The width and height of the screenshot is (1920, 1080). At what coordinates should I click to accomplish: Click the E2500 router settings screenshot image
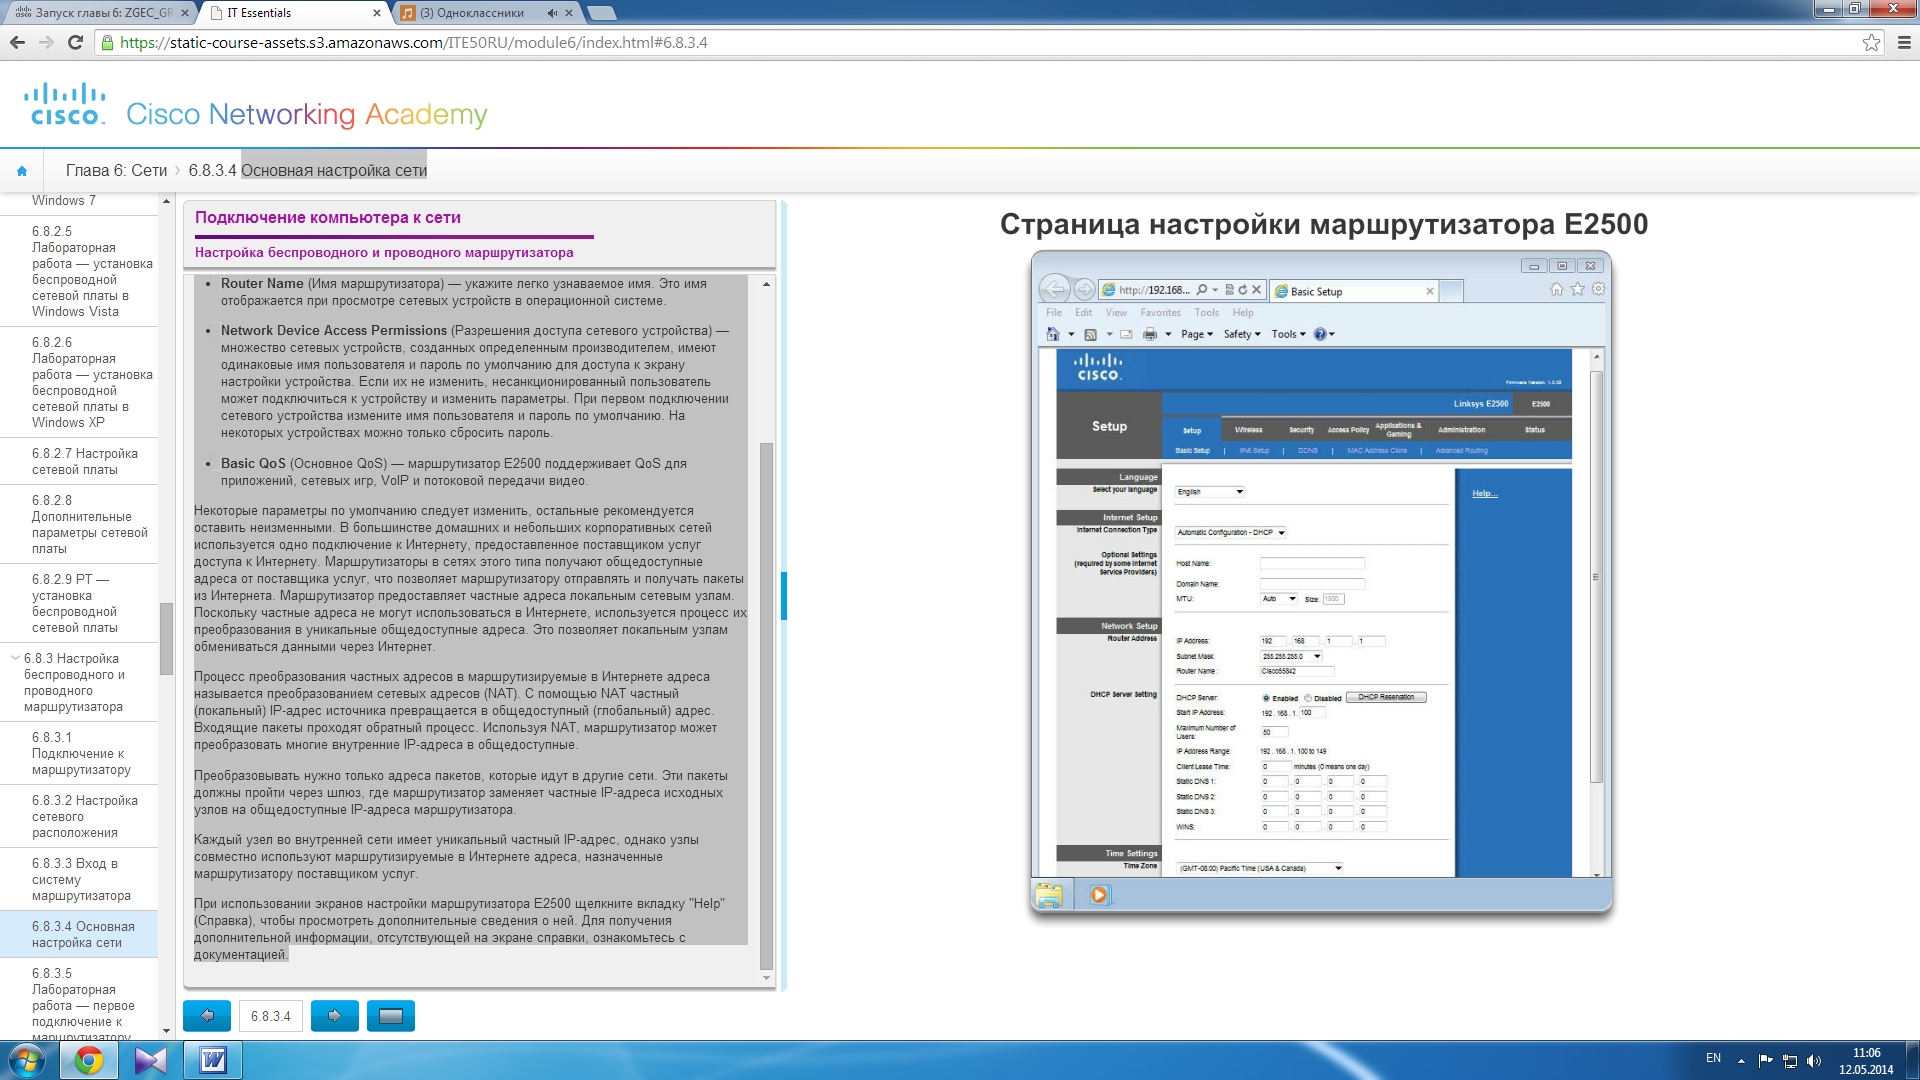[1320, 580]
